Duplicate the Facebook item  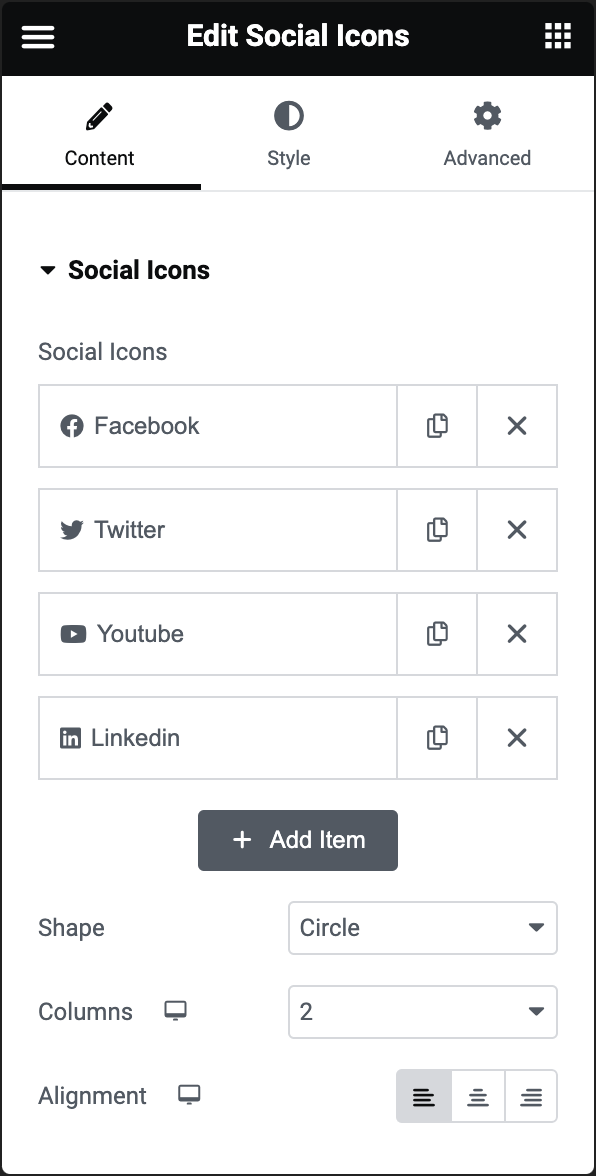coord(437,425)
